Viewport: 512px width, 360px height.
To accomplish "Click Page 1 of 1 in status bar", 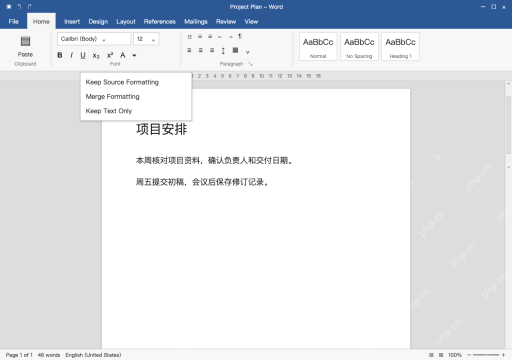I will pos(19,355).
